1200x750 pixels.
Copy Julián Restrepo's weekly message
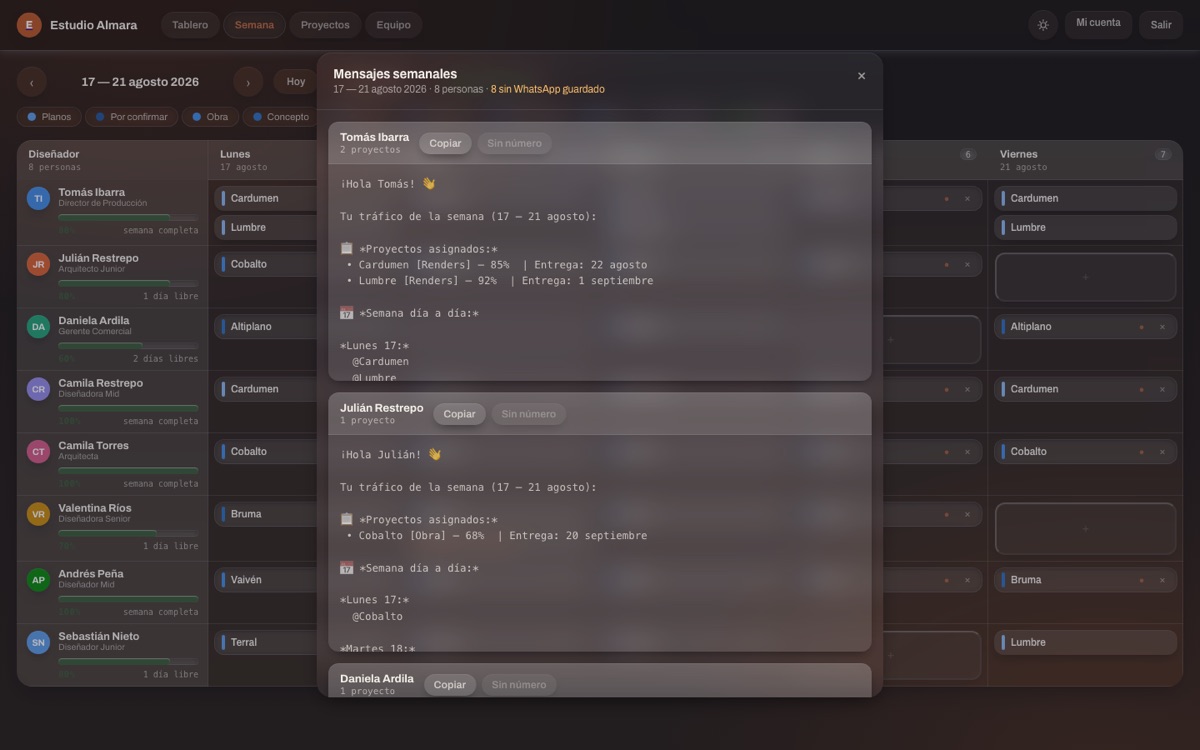pos(459,414)
